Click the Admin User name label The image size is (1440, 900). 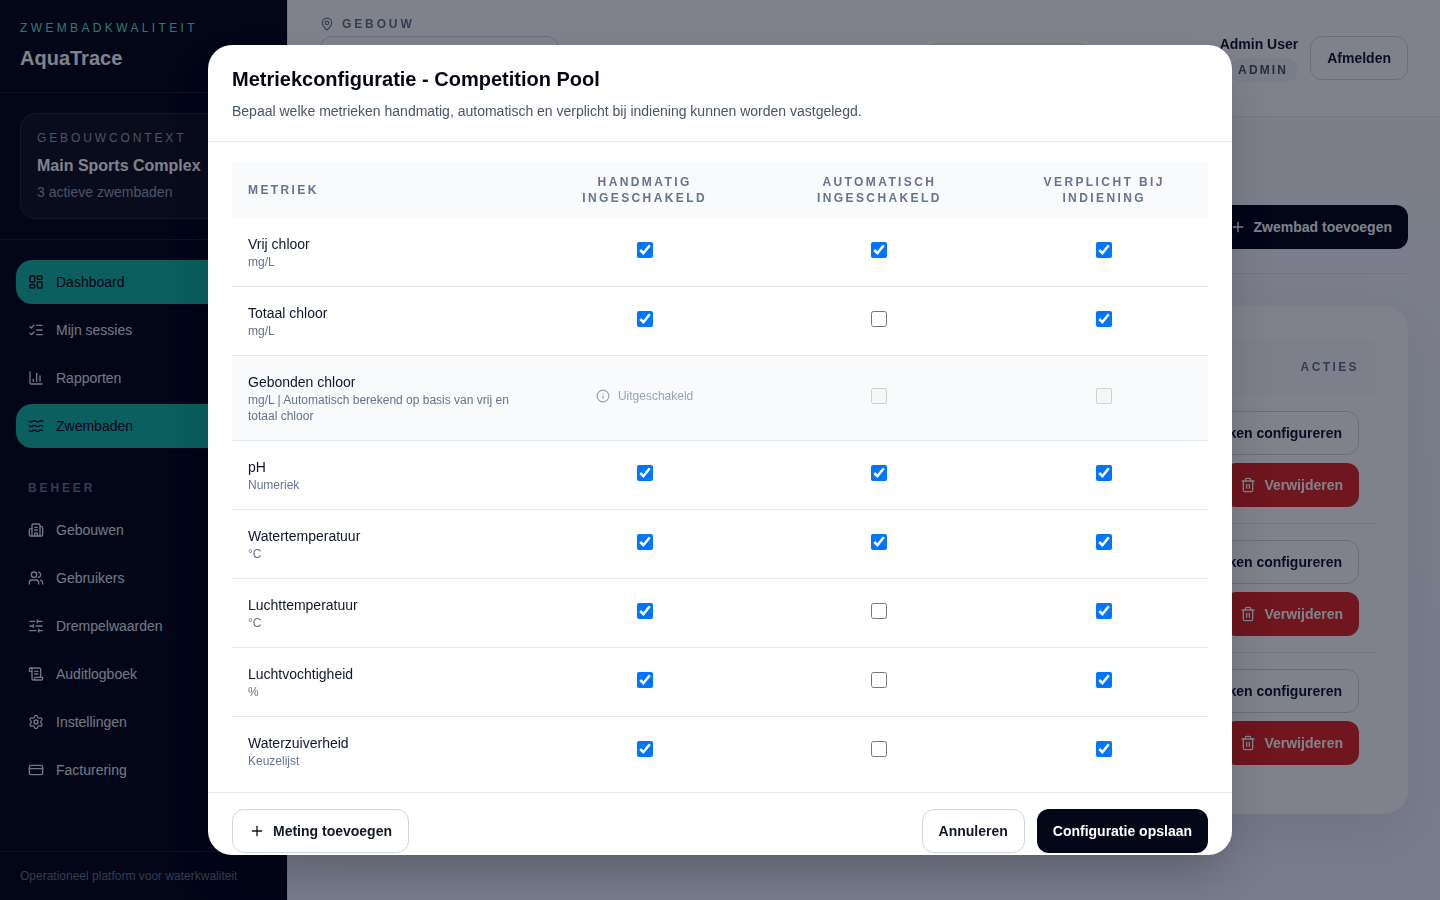(1259, 44)
